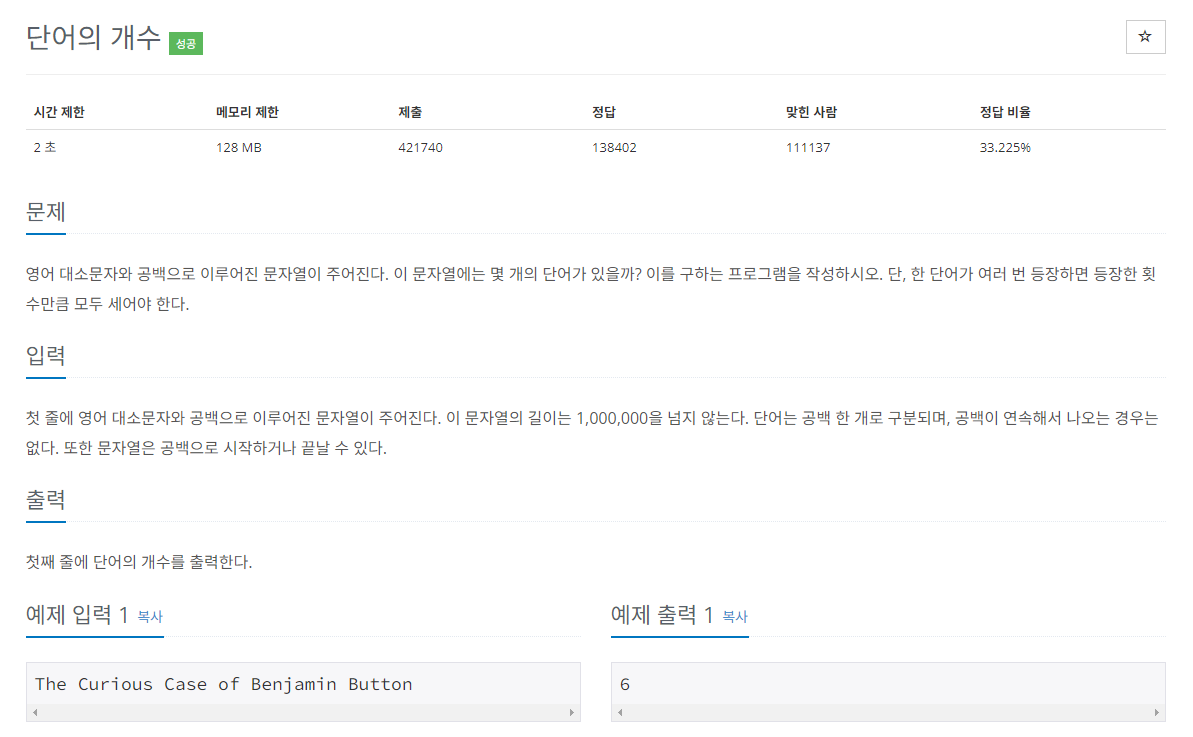1193x737 pixels.
Task: Open the problem title 단어의 개수
Action: pos(96,38)
